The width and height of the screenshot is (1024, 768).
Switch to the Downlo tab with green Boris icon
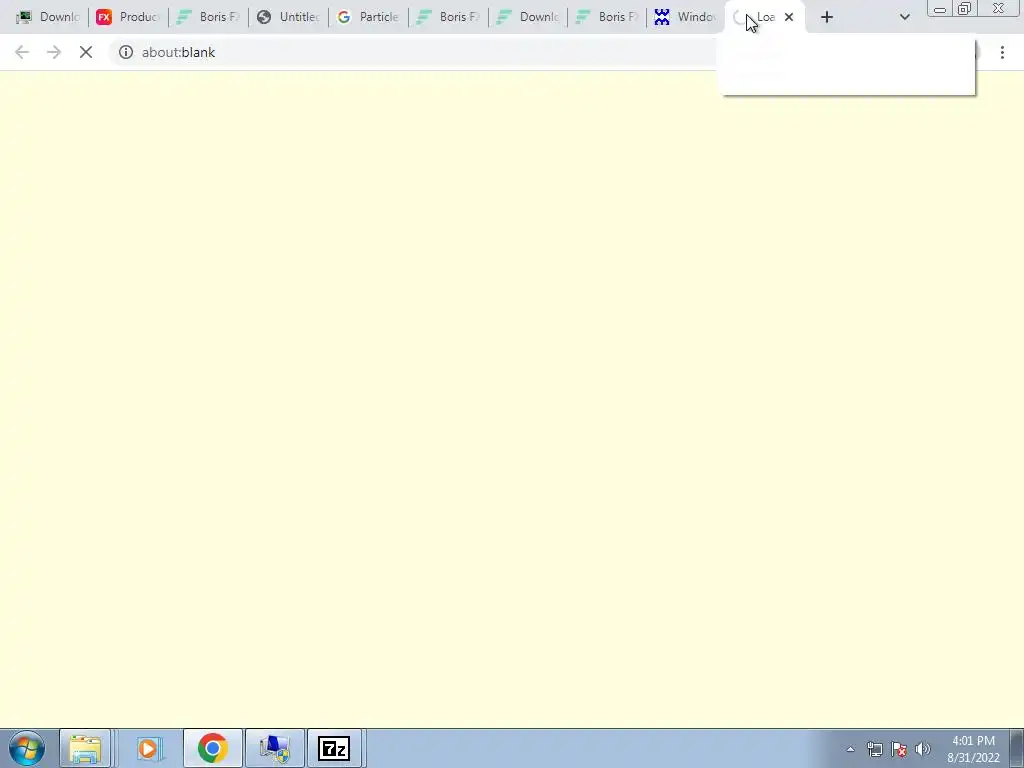pos(528,17)
